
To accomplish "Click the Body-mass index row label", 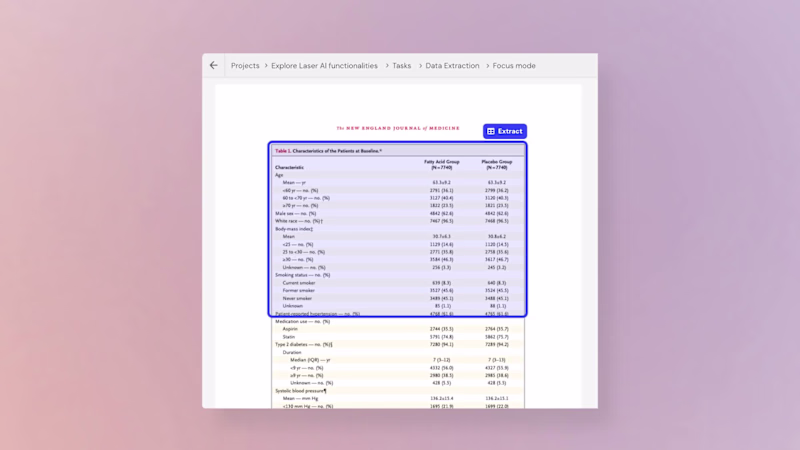I will (294, 229).
